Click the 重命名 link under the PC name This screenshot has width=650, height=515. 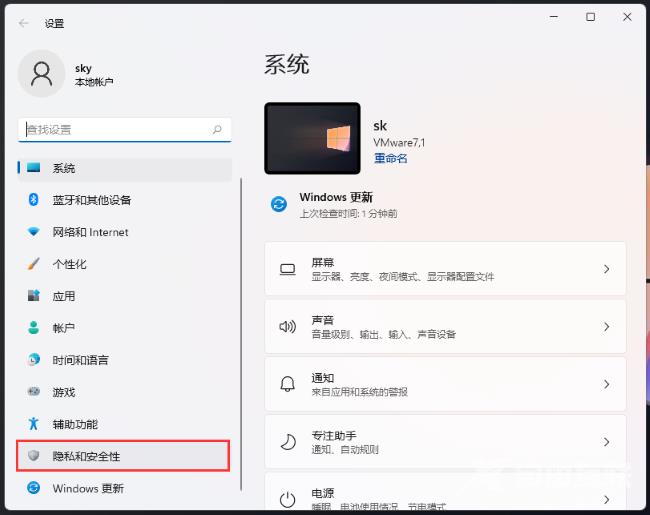tap(390, 158)
